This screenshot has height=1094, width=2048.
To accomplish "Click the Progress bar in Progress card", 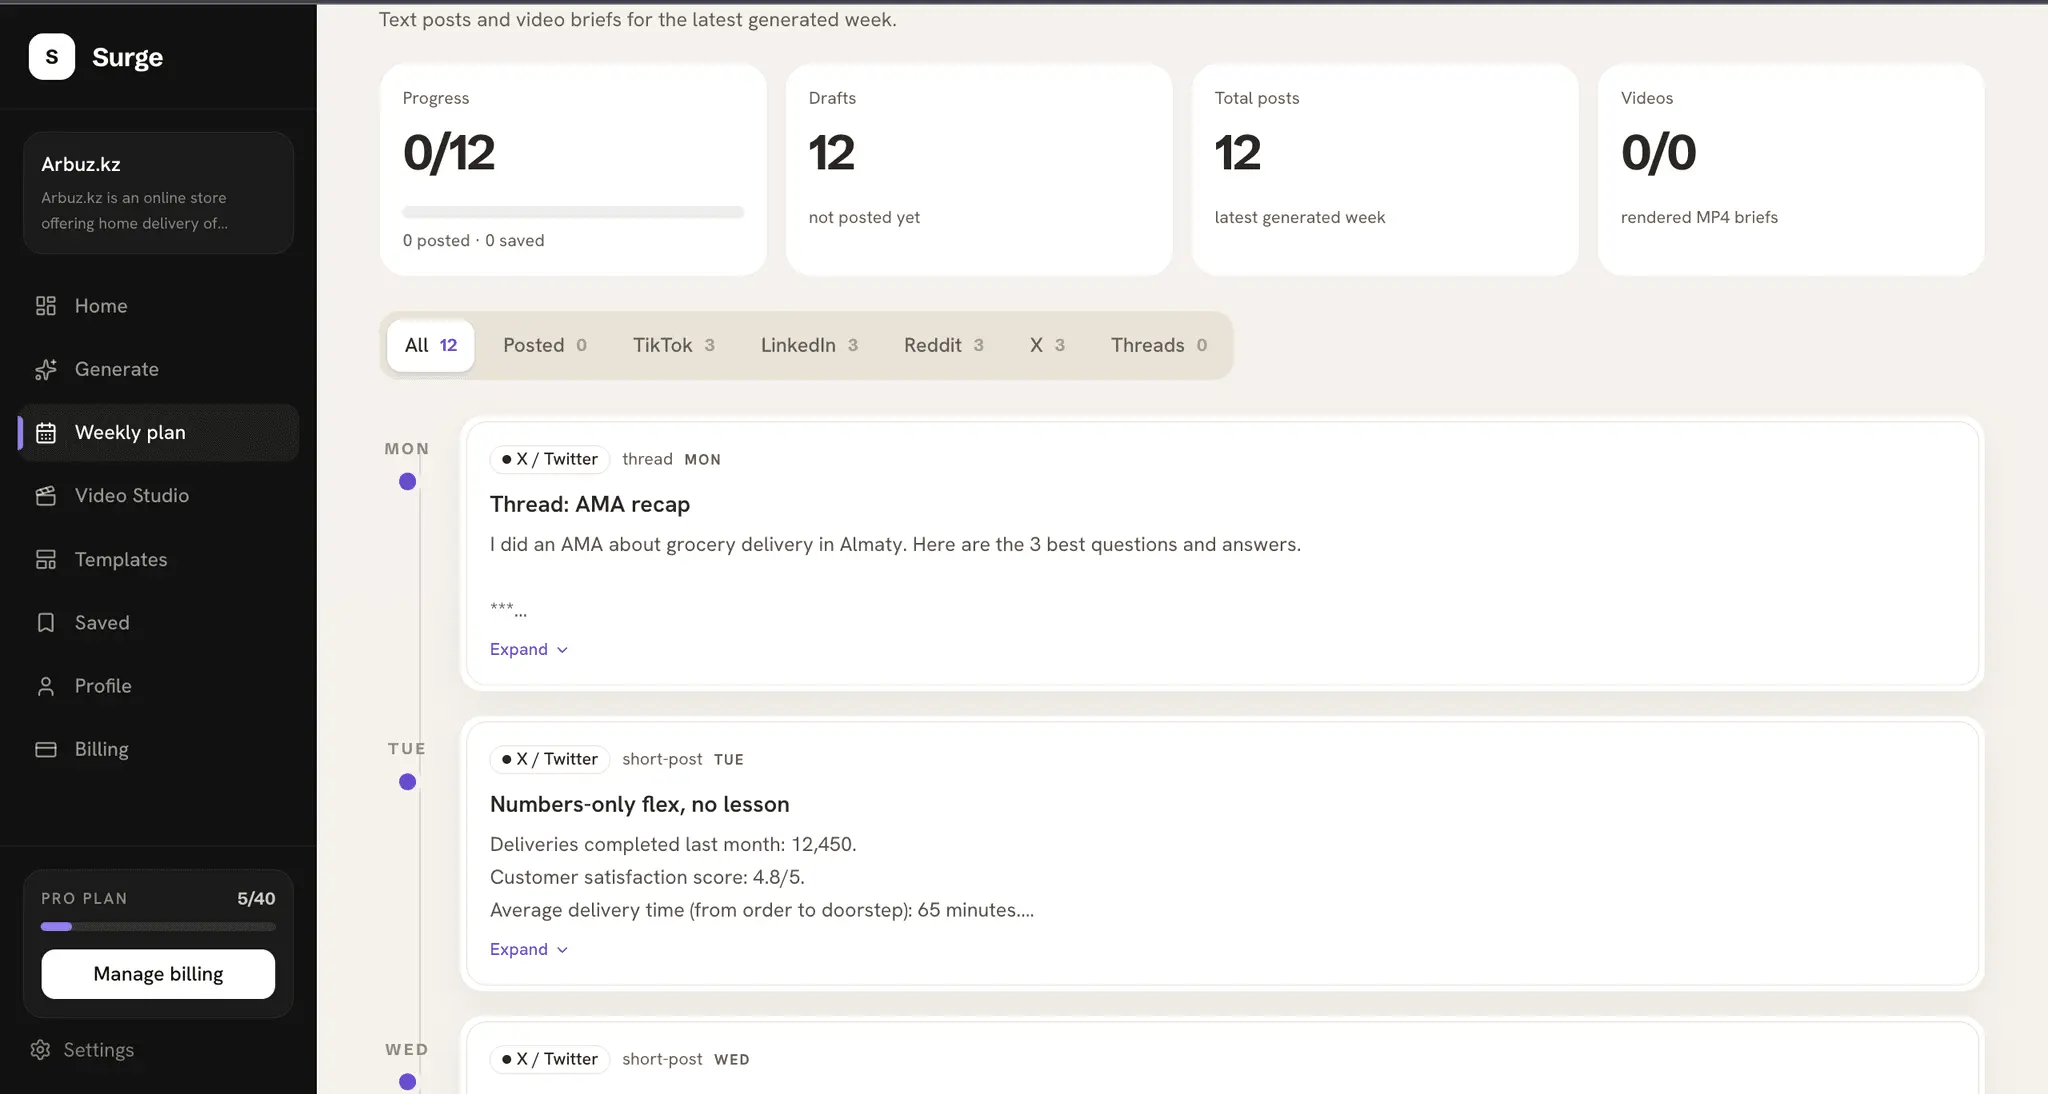I will 573,212.
